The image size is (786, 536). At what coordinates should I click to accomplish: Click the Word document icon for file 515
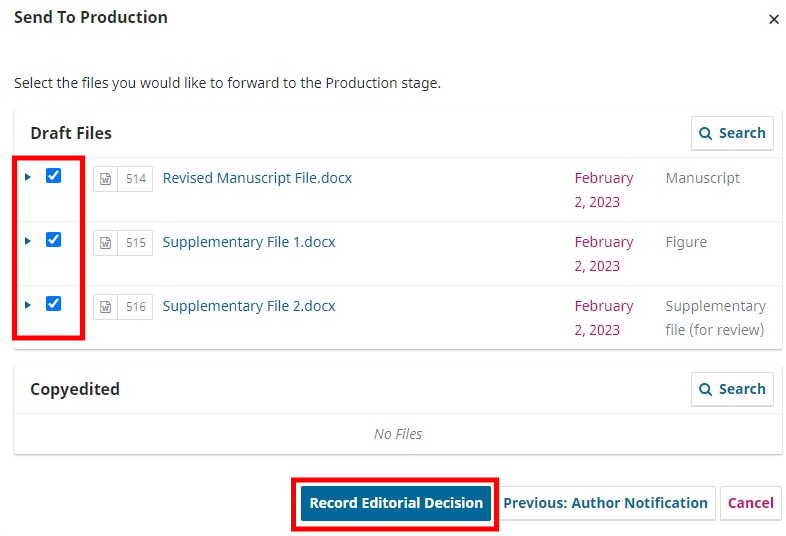(x=105, y=243)
